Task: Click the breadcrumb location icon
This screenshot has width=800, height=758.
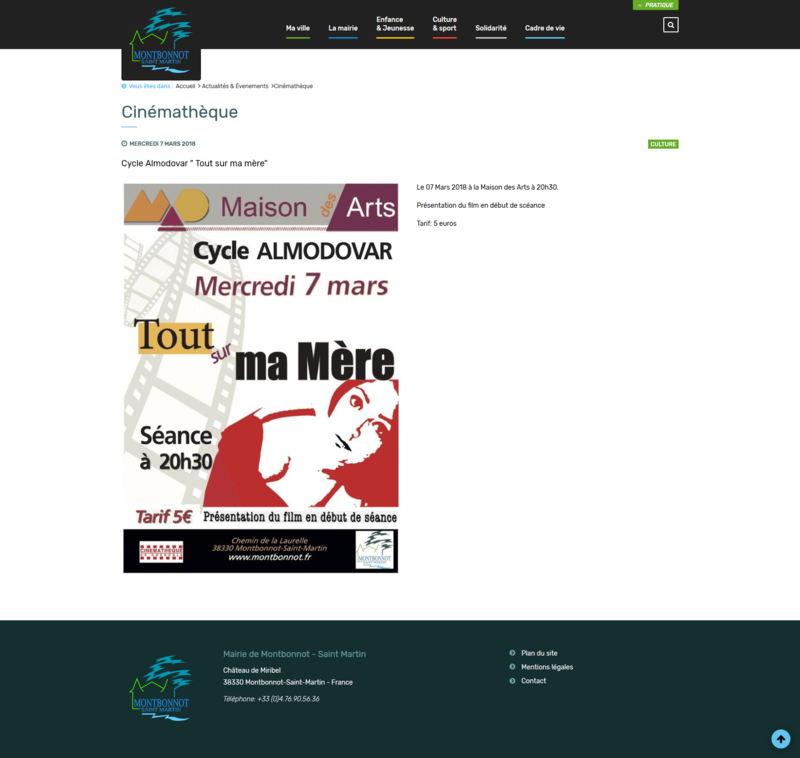Action: pyautogui.click(x=123, y=86)
